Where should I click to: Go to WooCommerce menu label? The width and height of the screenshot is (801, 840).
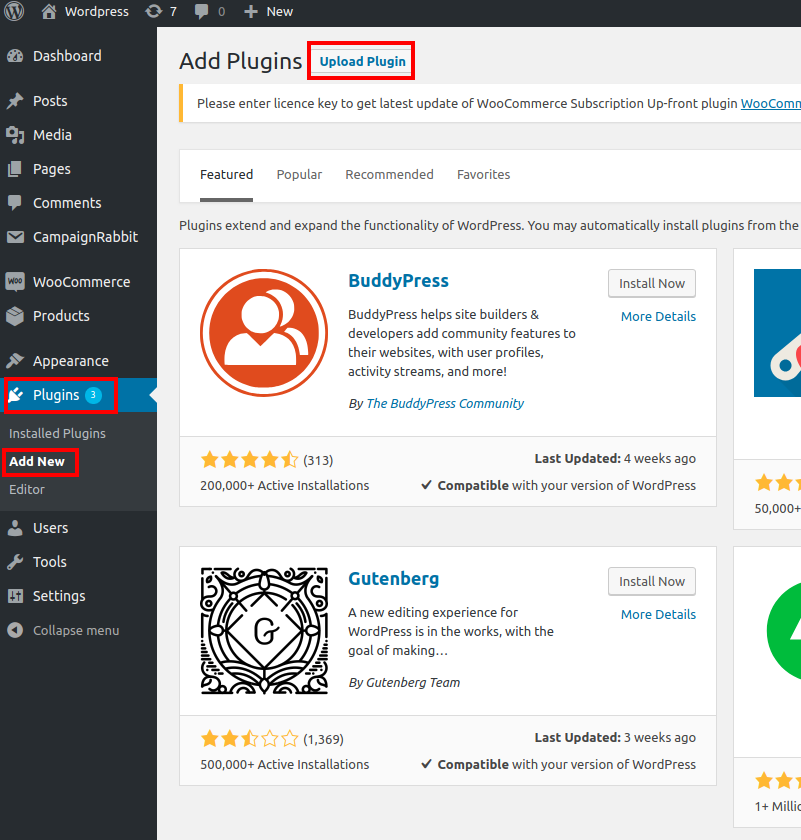[81, 282]
